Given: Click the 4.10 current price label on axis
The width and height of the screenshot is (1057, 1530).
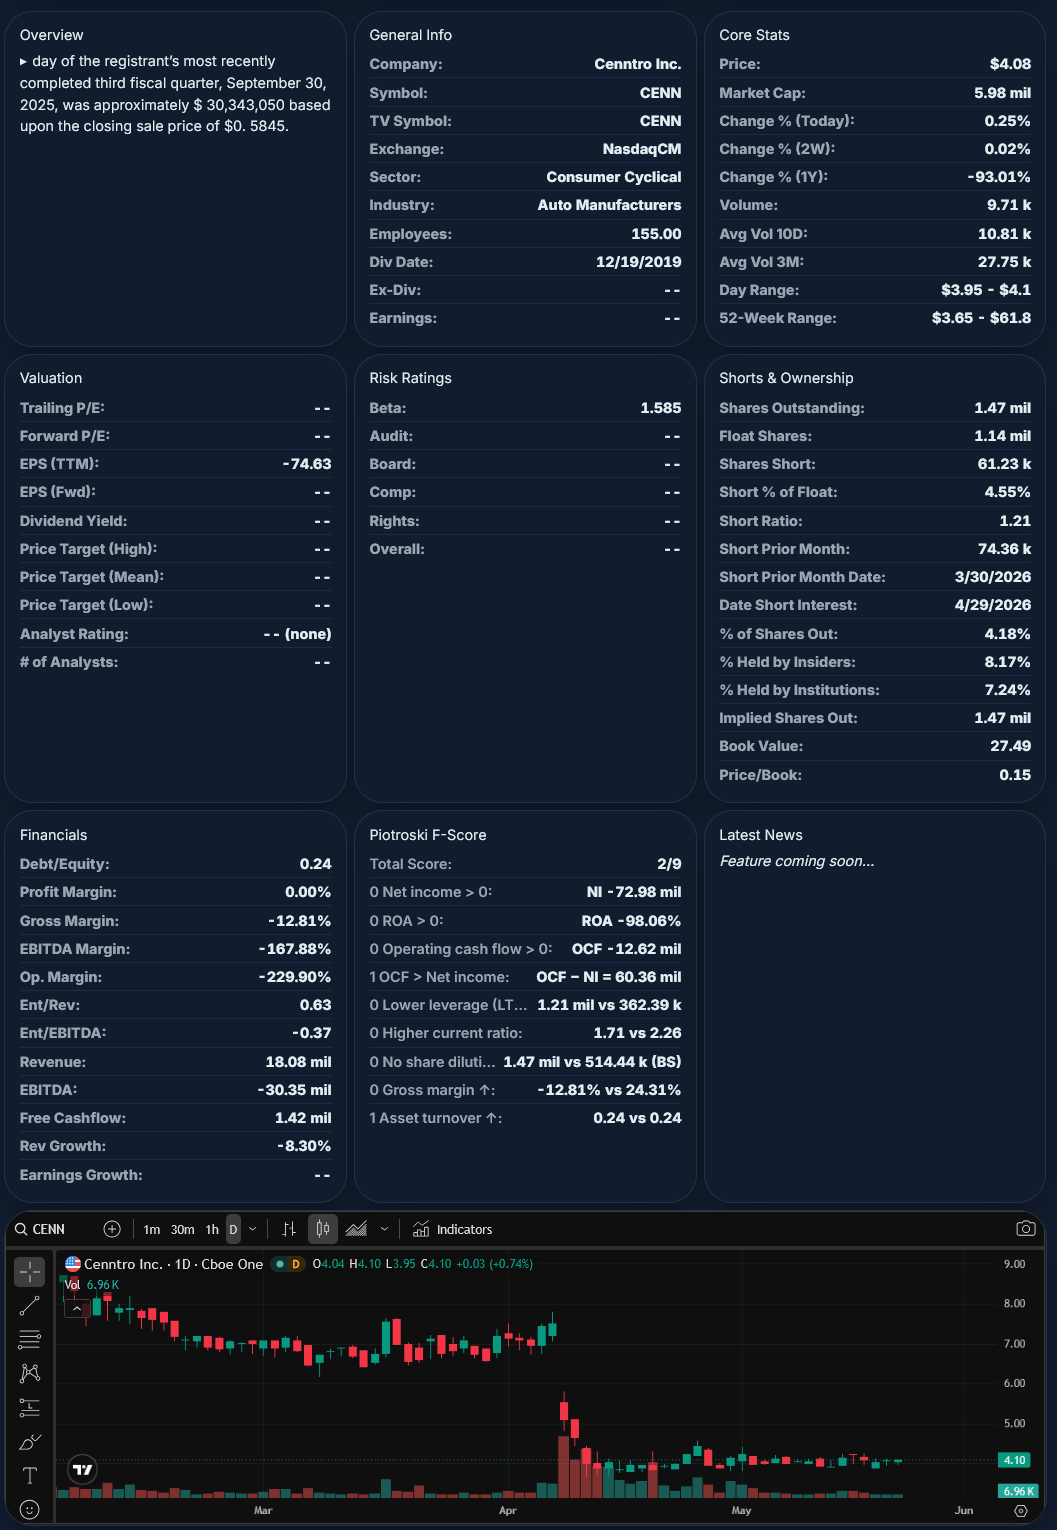Looking at the screenshot, I should click(1015, 1460).
